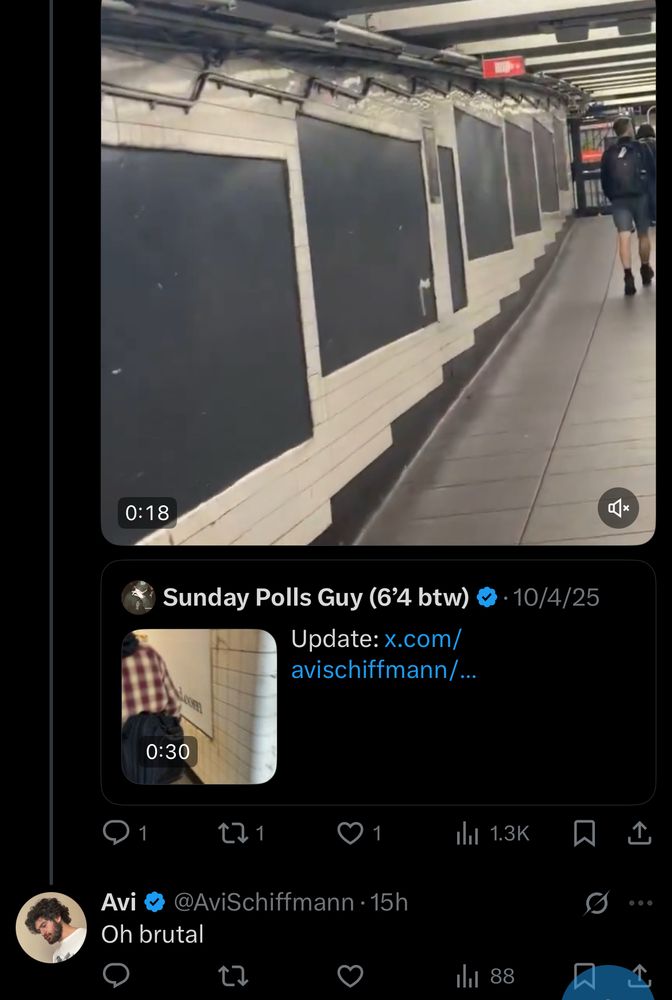Click the 0:18 video timestamp badge
The image size is (672, 1000).
(x=147, y=513)
